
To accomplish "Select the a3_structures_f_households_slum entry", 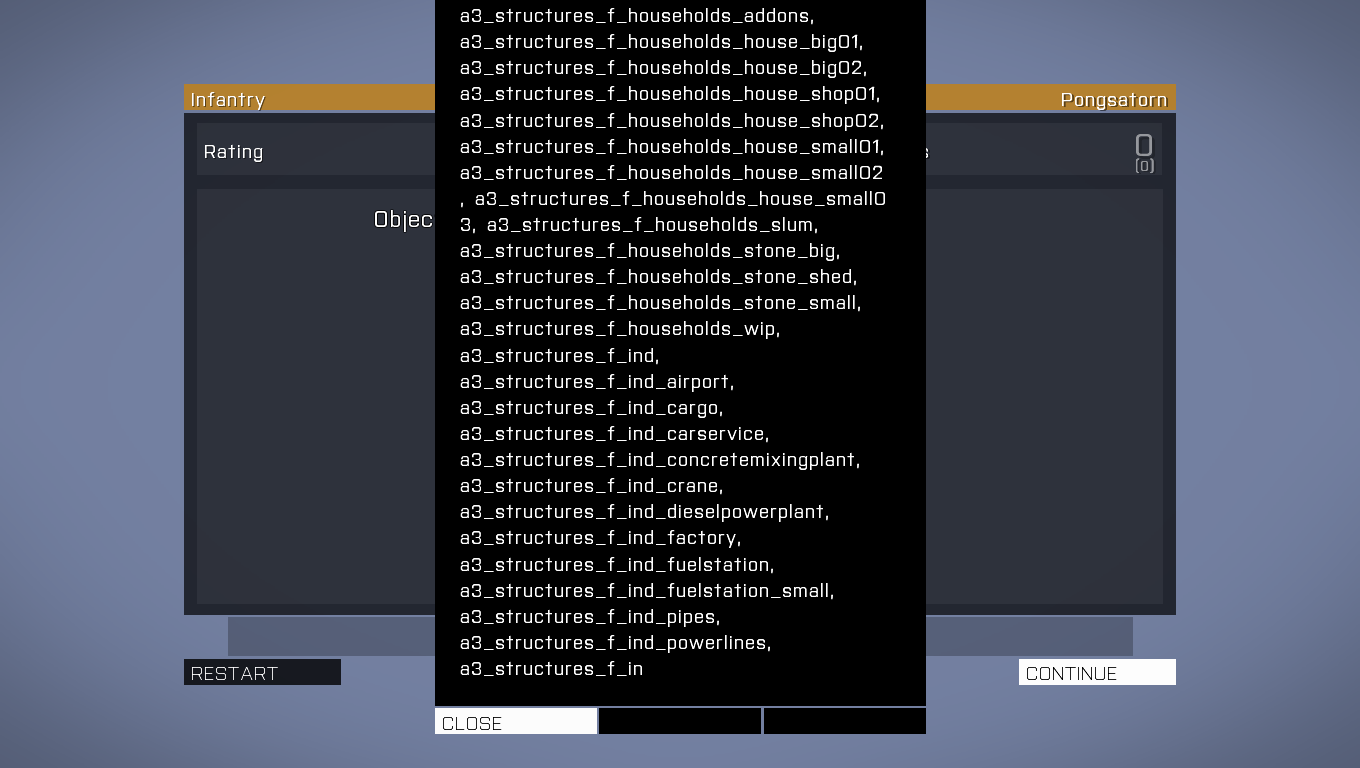I will pos(652,224).
